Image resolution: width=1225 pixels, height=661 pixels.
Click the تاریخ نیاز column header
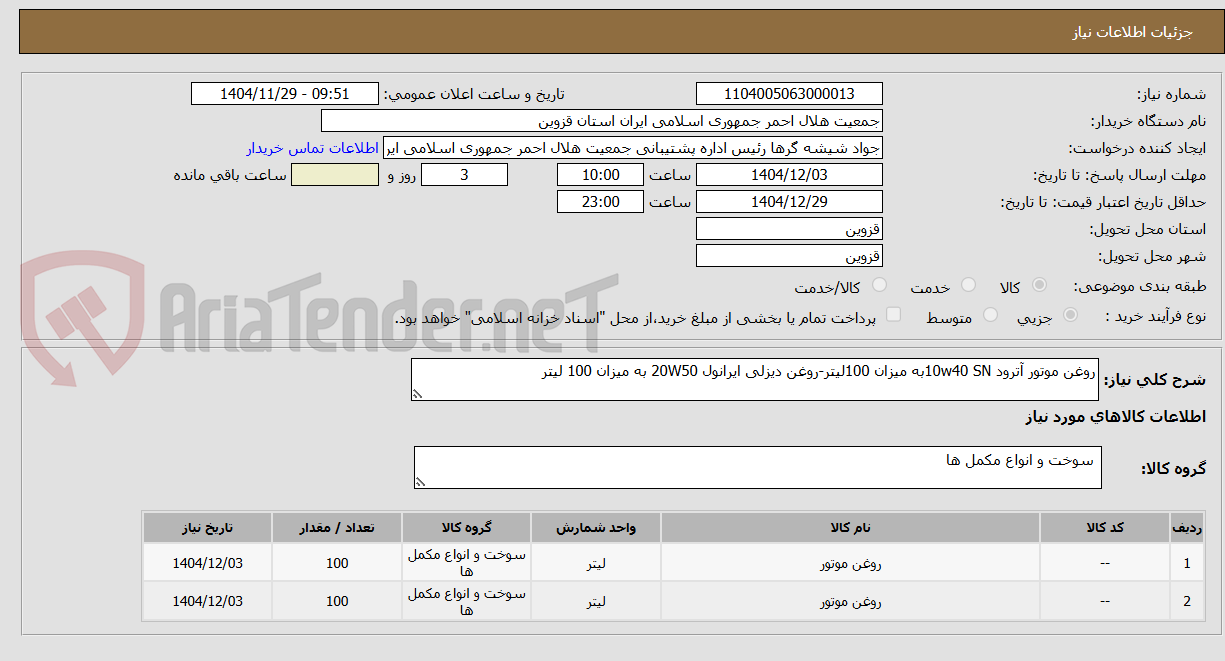[x=208, y=527]
